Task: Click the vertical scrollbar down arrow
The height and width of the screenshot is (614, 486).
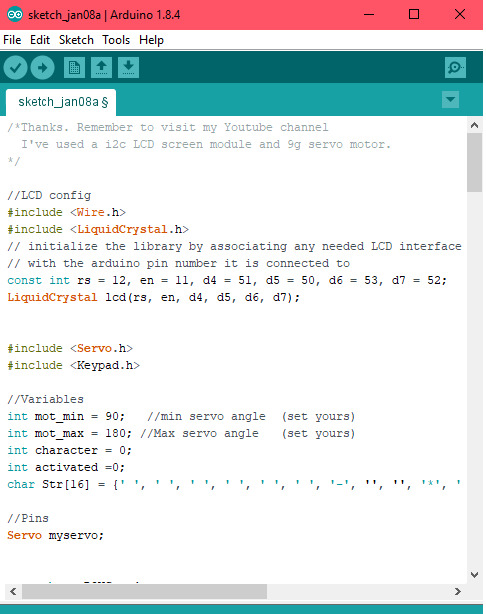Action: (x=474, y=575)
